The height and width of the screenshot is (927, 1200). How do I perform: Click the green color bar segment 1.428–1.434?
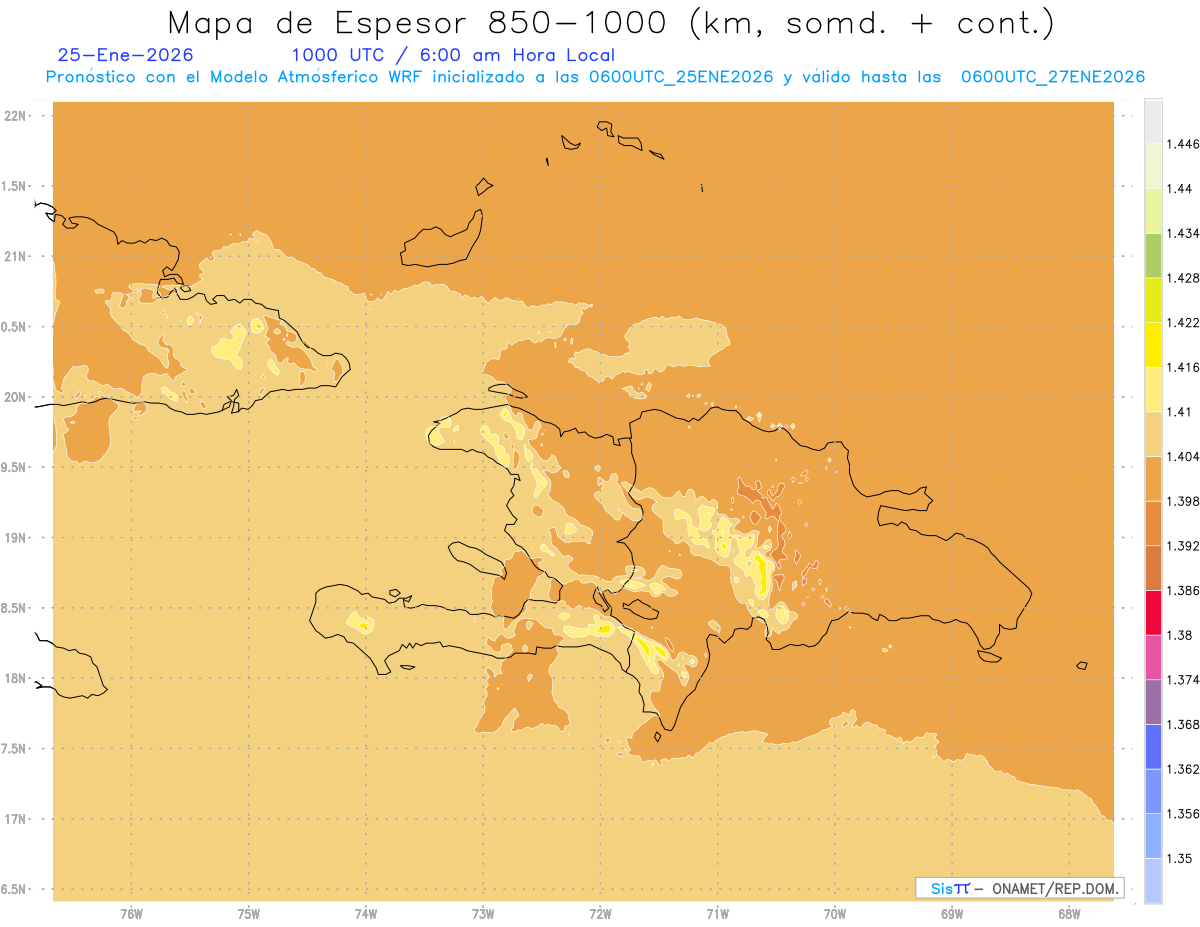point(1153,255)
